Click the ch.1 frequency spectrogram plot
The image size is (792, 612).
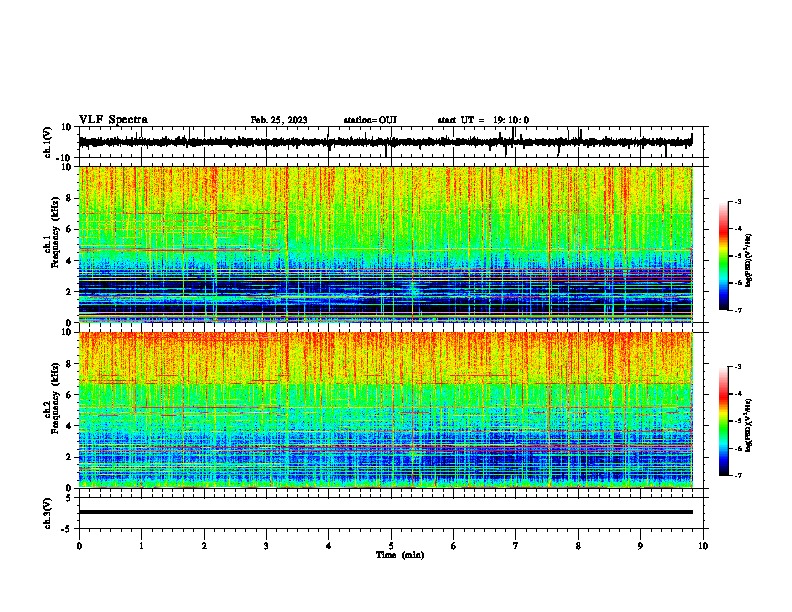tap(385, 244)
